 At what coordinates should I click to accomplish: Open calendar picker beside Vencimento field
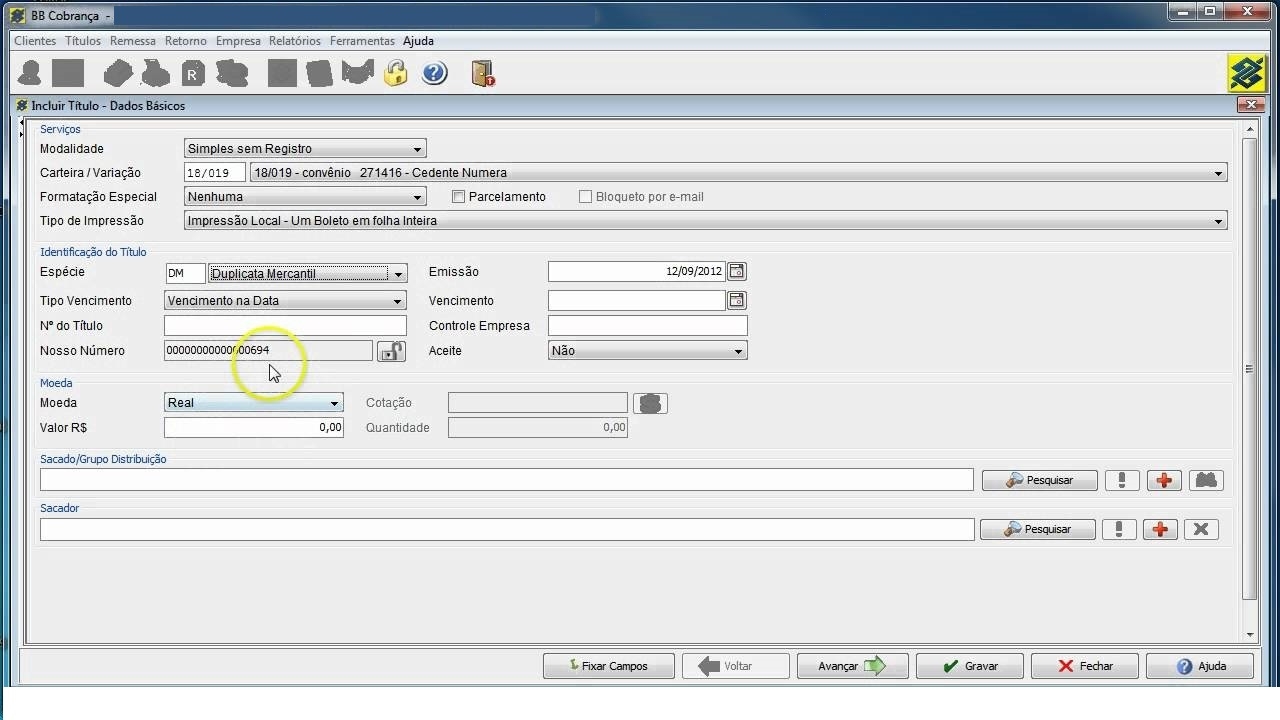(x=737, y=300)
